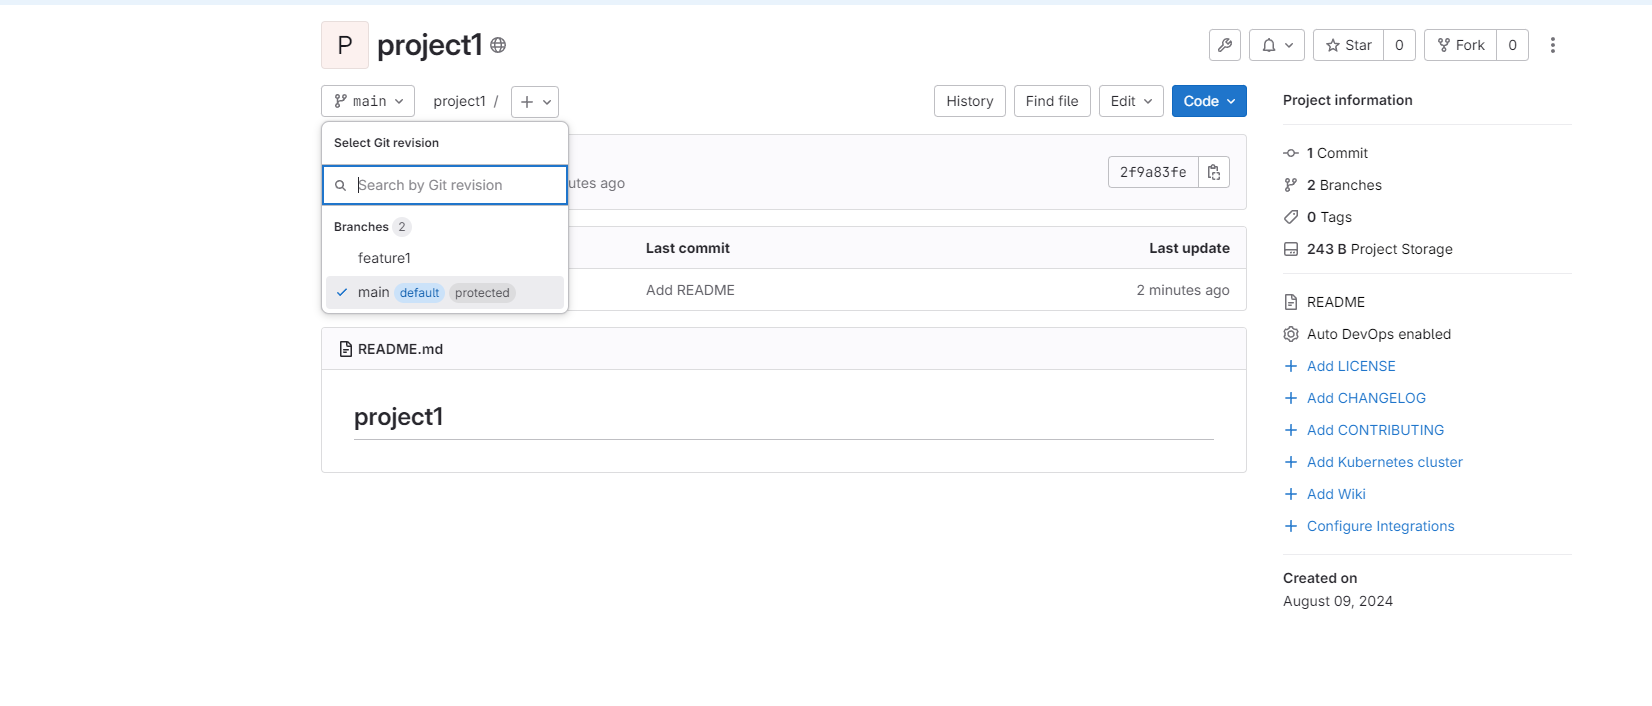Click Add CHANGELOG link

(x=1366, y=398)
